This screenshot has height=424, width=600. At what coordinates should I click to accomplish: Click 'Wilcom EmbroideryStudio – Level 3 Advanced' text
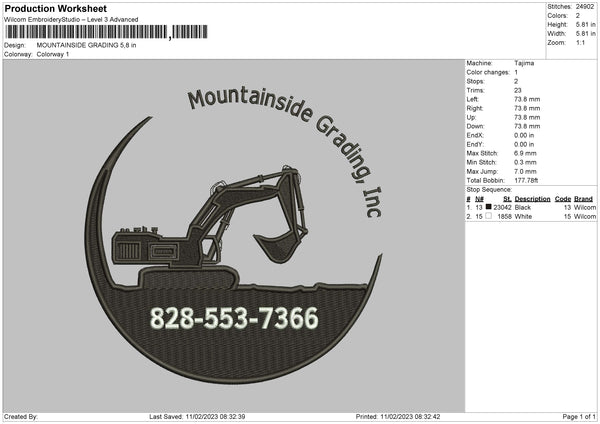[x=71, y=19]
